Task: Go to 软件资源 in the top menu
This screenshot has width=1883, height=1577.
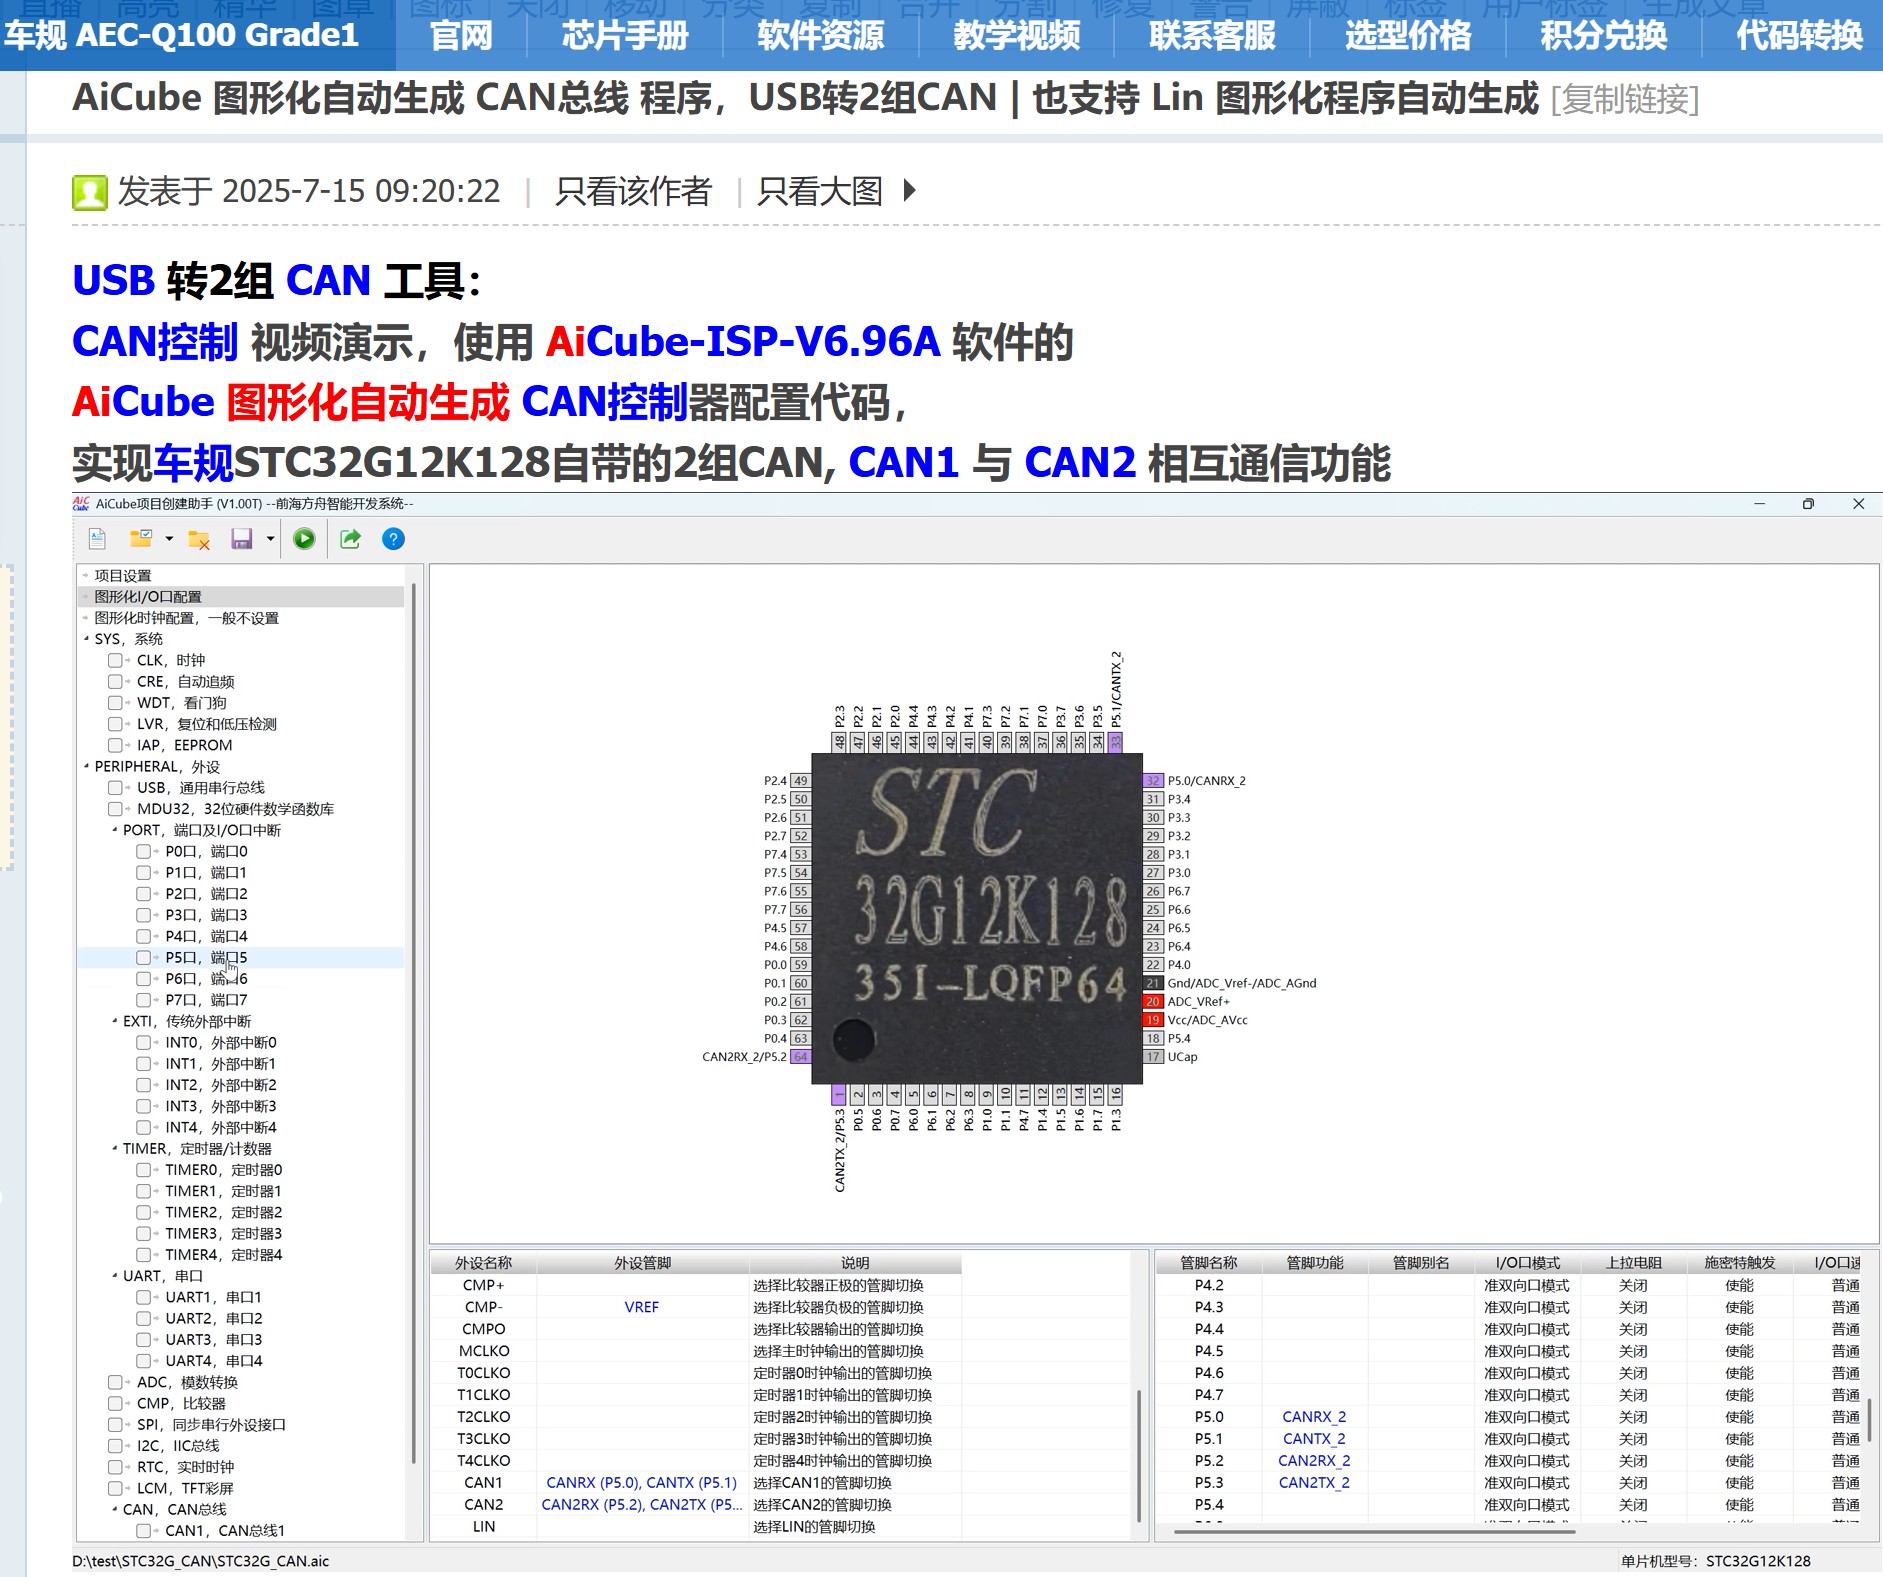Action: (821, 35)
